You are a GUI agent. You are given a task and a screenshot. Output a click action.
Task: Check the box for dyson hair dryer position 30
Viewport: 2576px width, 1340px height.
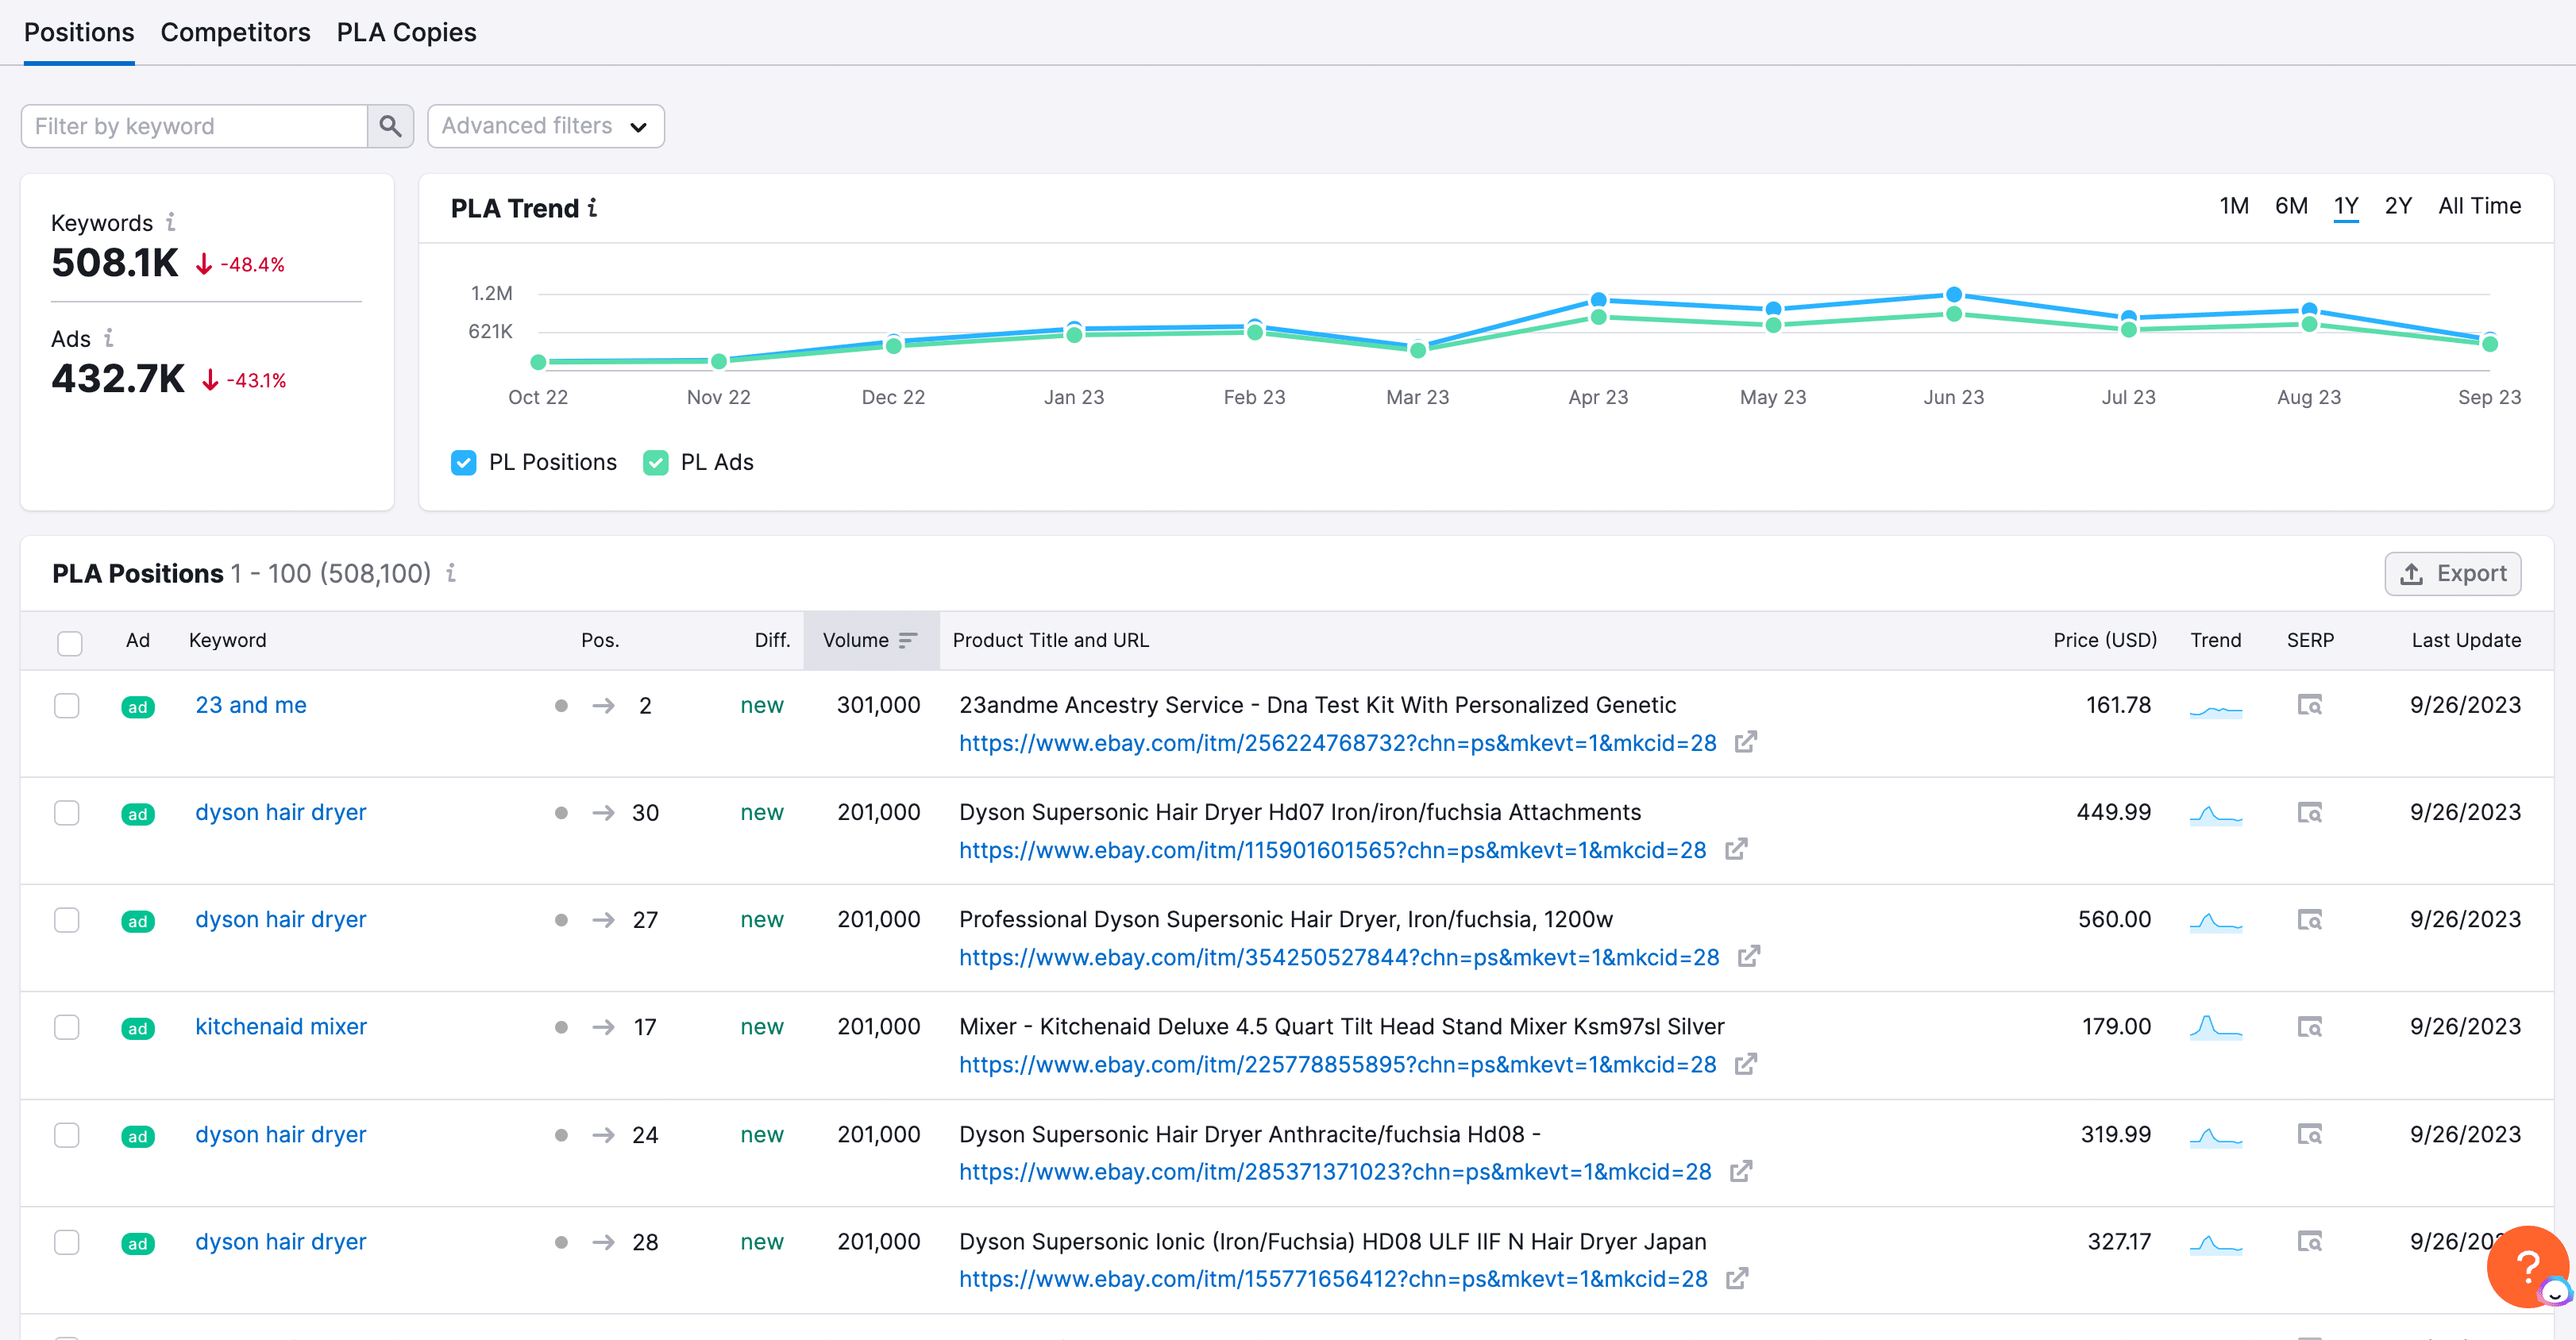point(67,812)
